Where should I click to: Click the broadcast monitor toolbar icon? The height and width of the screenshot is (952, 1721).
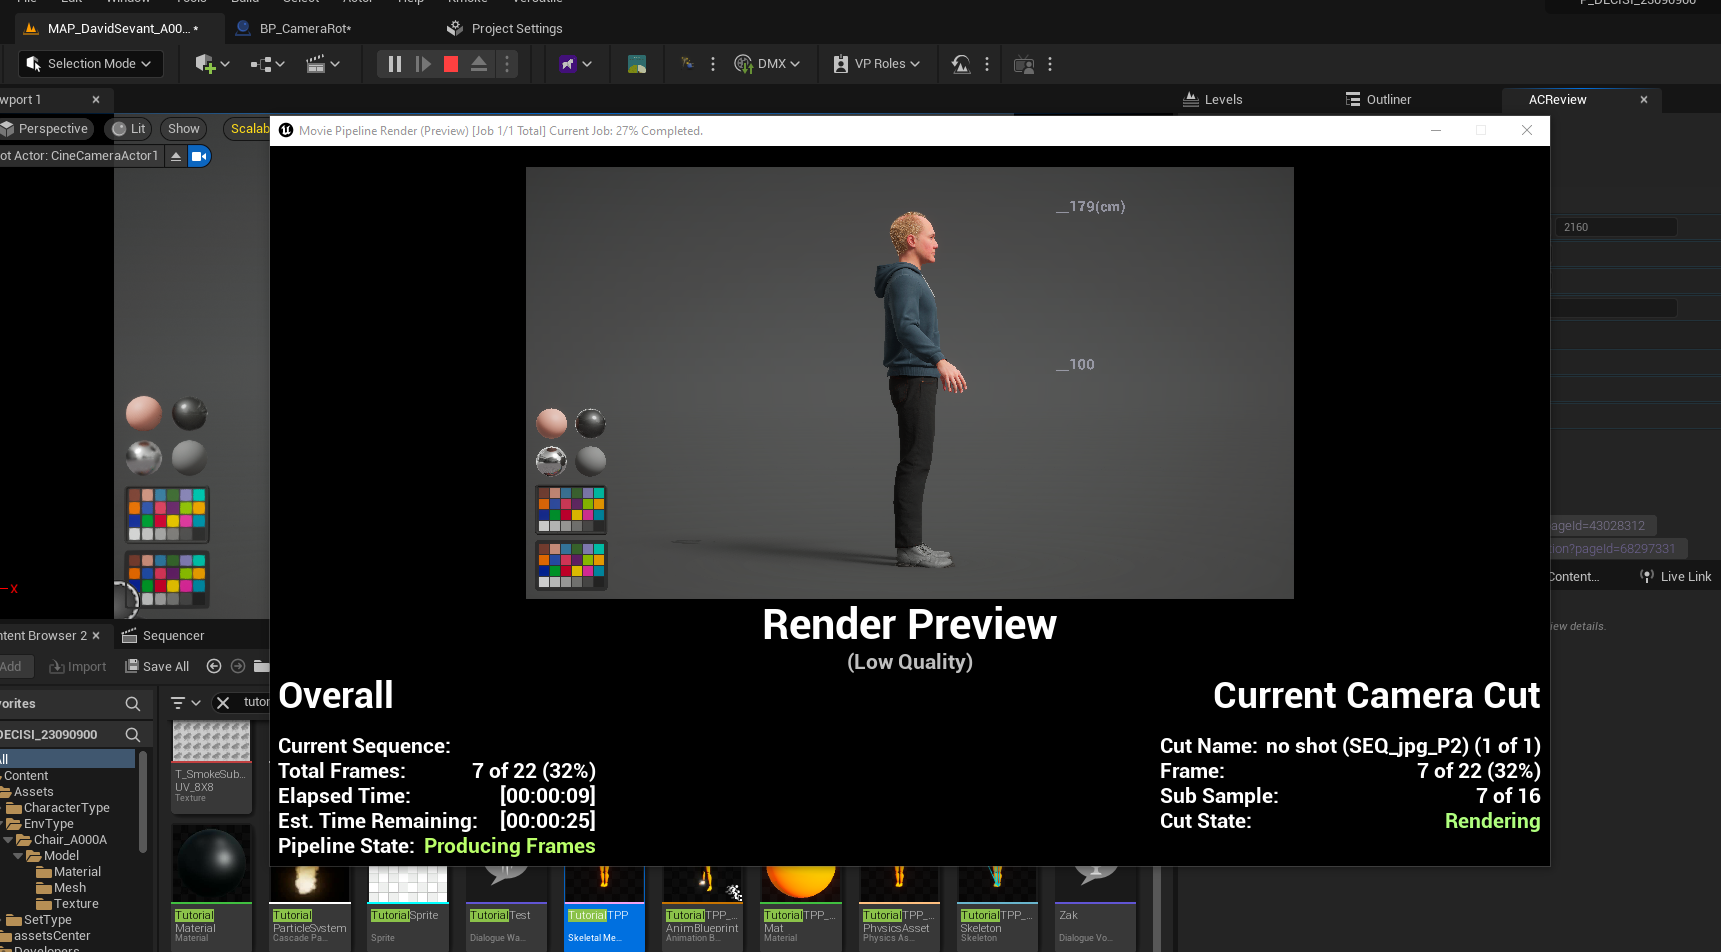[x=1024, y=64]
